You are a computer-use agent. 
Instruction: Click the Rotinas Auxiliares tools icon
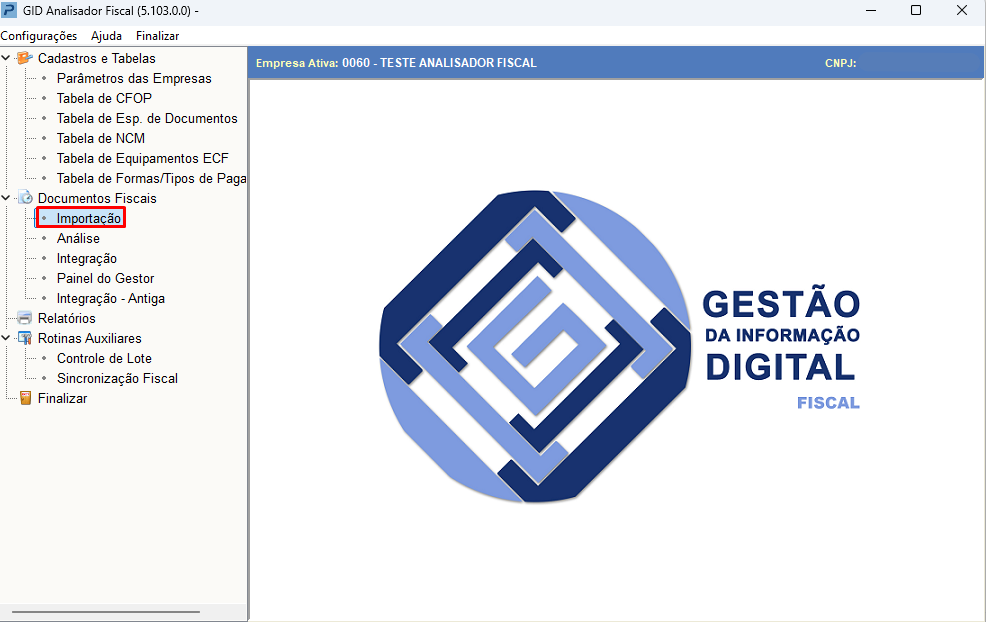pyautogui.click(x=25, y=338)
